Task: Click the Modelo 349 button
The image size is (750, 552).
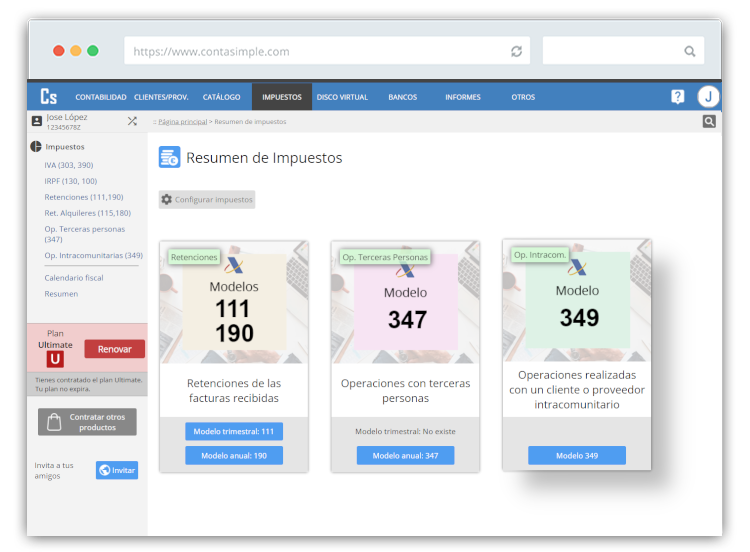Action: [x=577, y=455]
